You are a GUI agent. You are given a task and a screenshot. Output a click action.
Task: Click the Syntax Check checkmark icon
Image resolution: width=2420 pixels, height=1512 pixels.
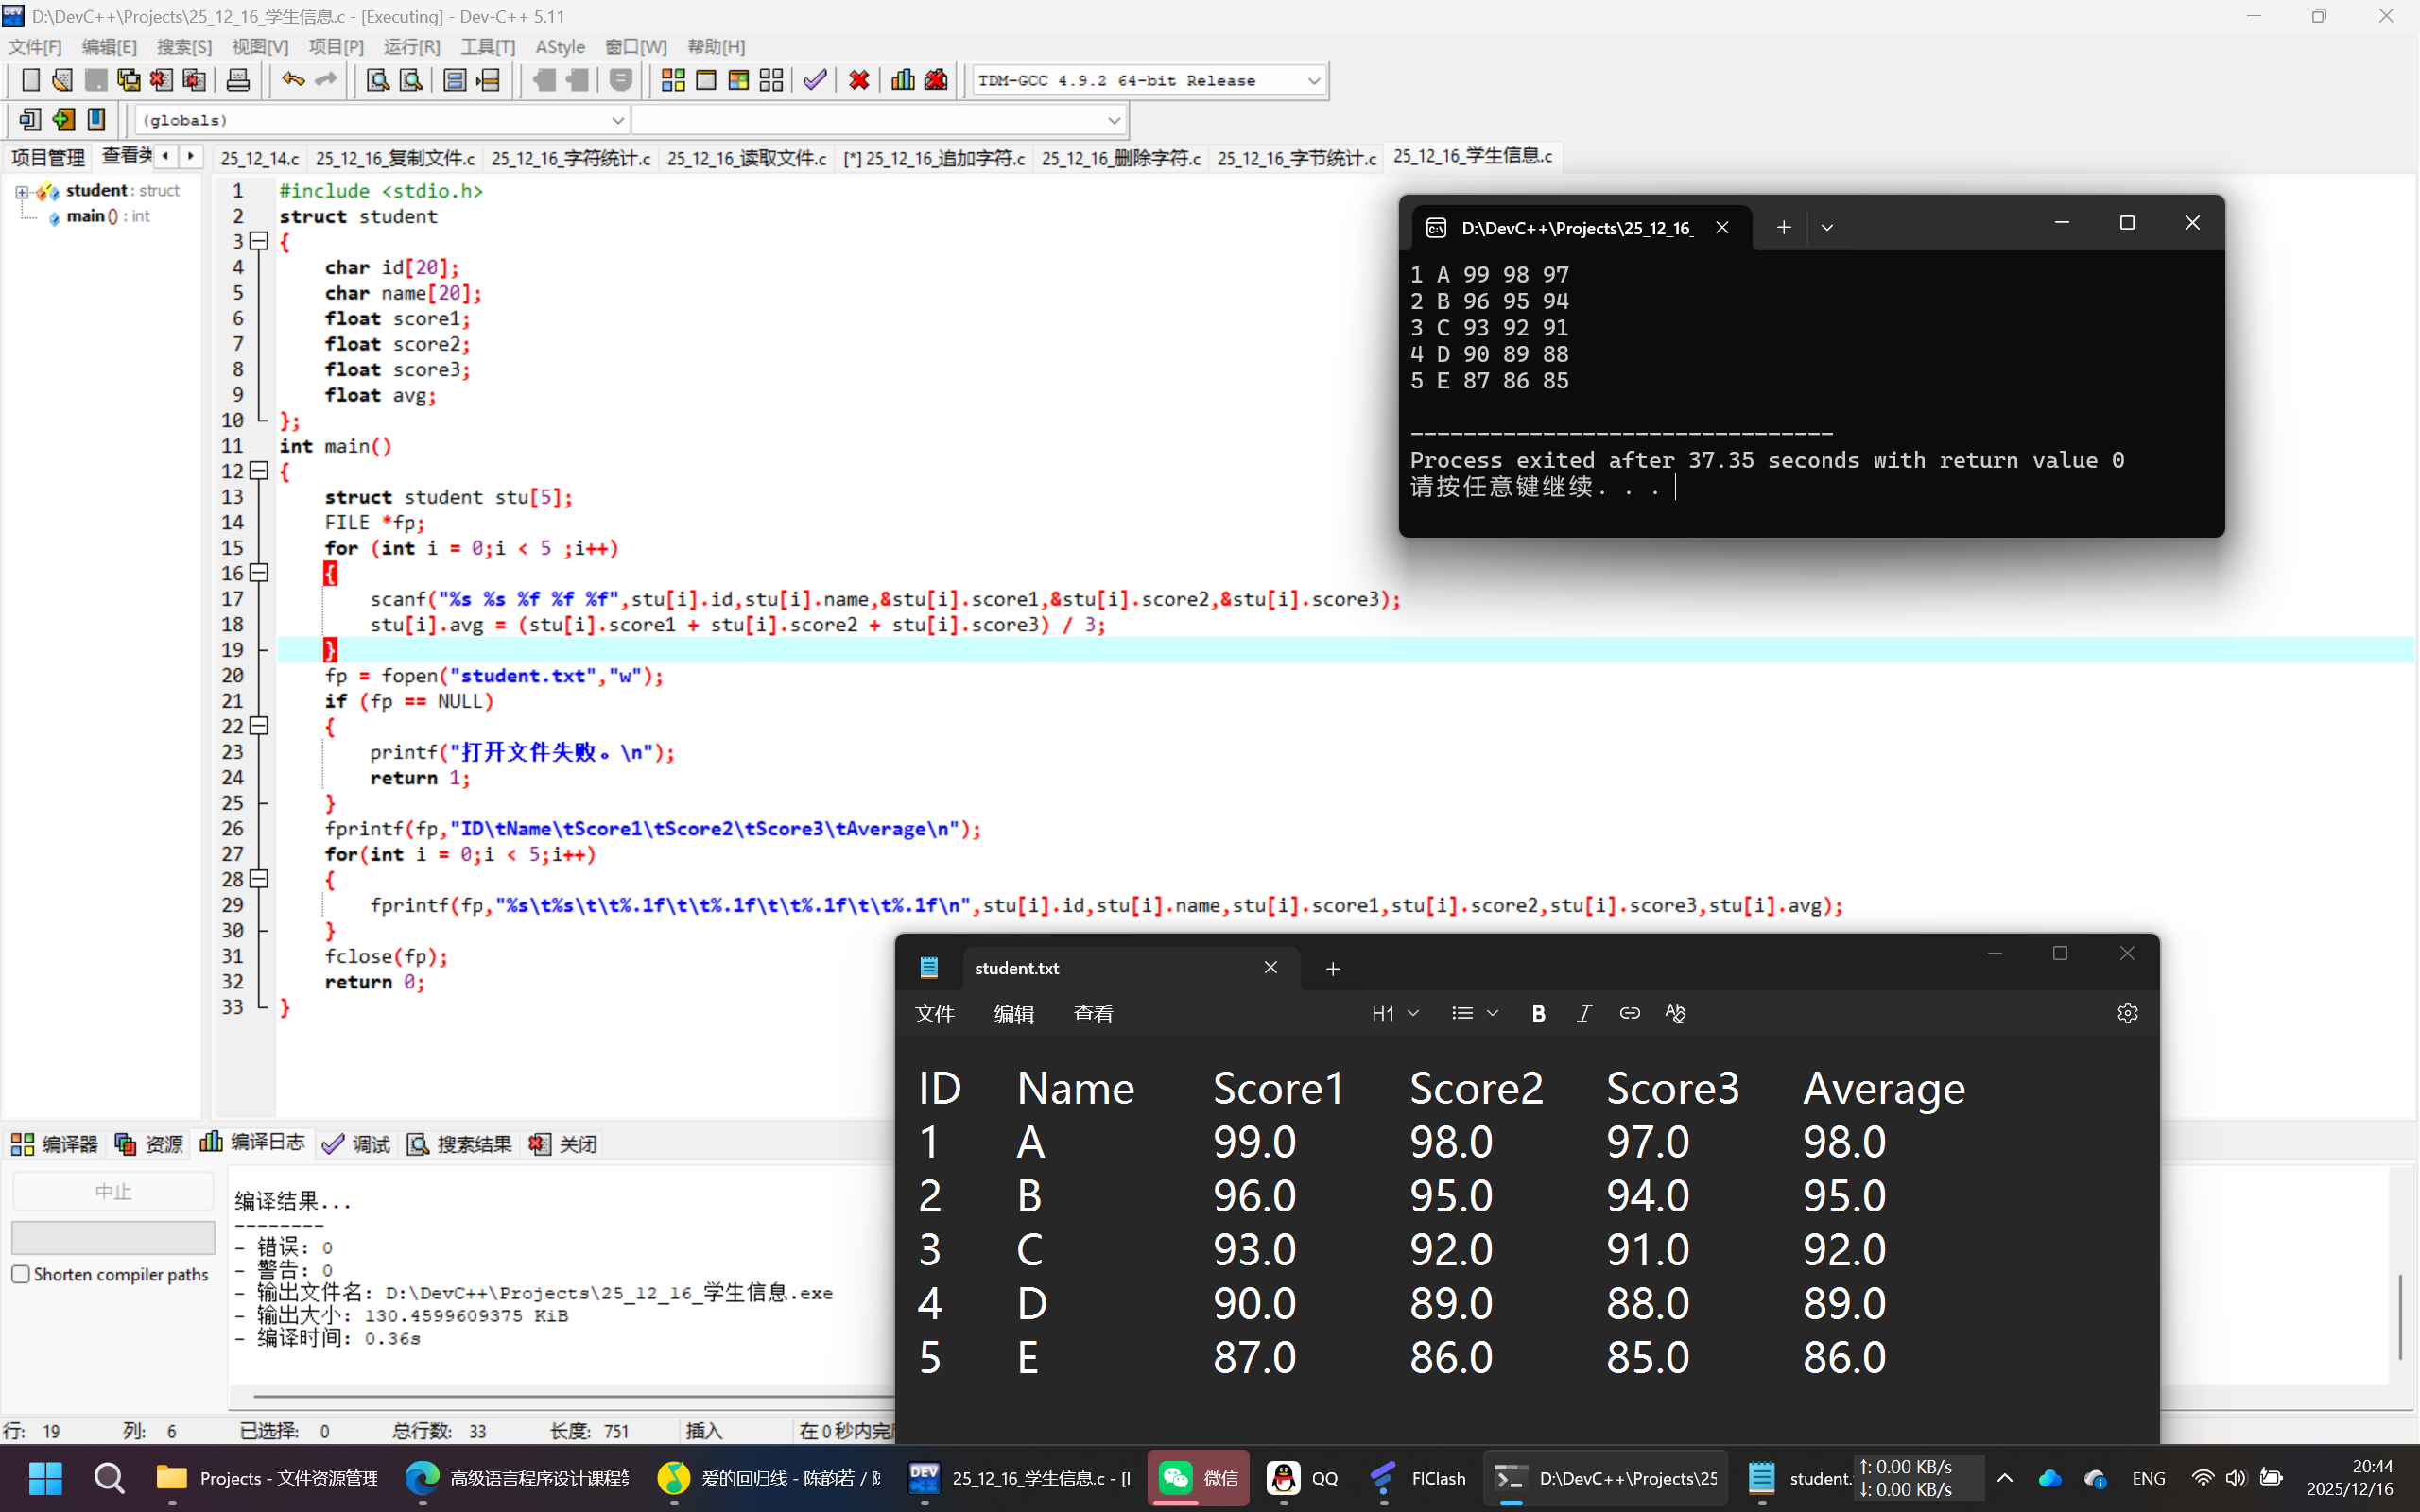815,80
